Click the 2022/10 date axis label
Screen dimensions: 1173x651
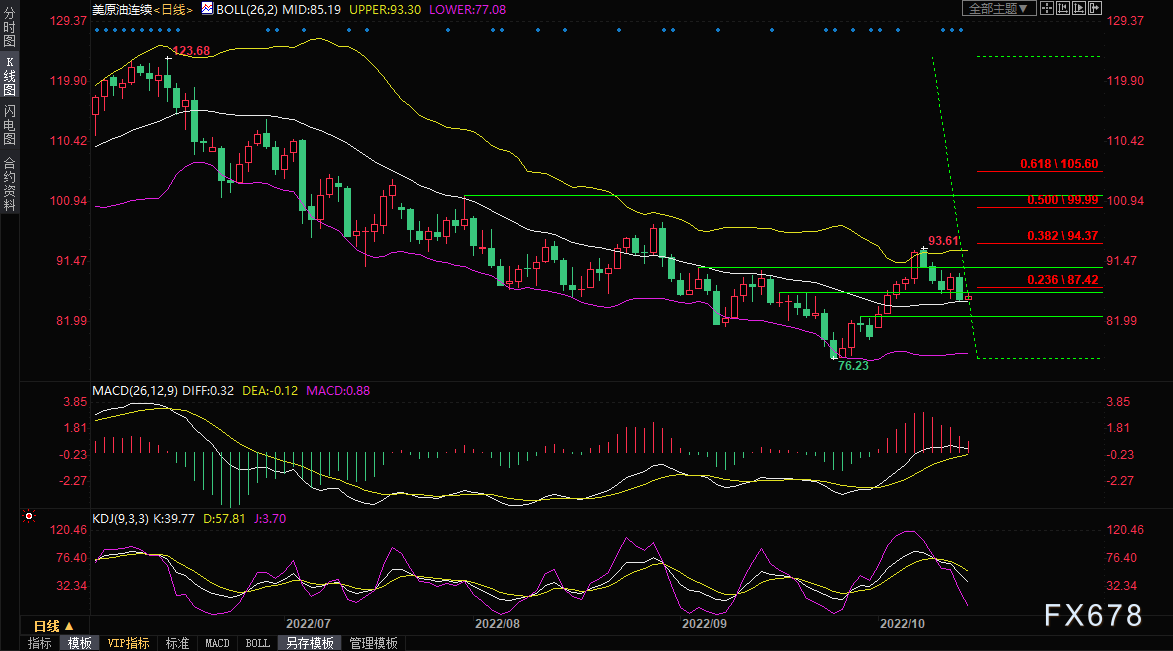pyautogui.click(x=902, y=623)
